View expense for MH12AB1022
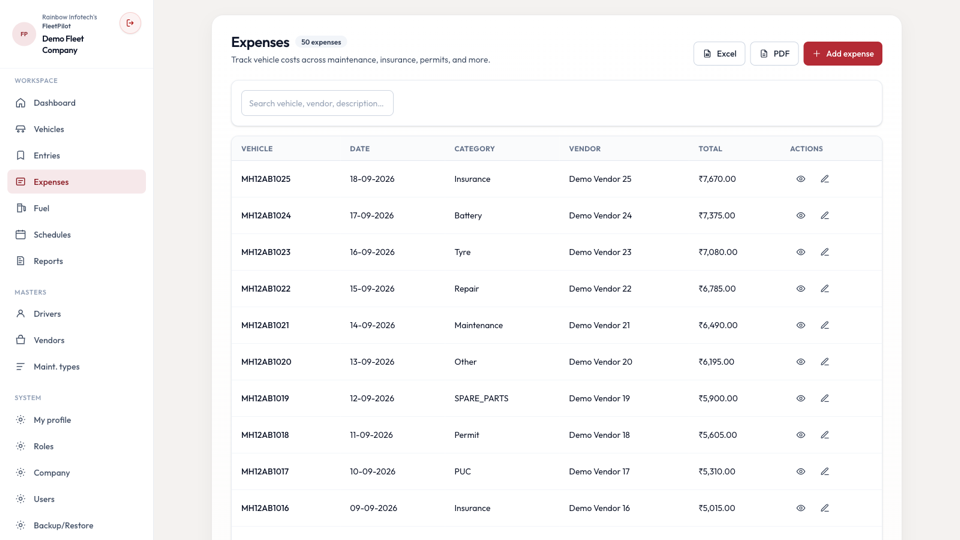This screenshot has height=540, width=960. [800, 288]
